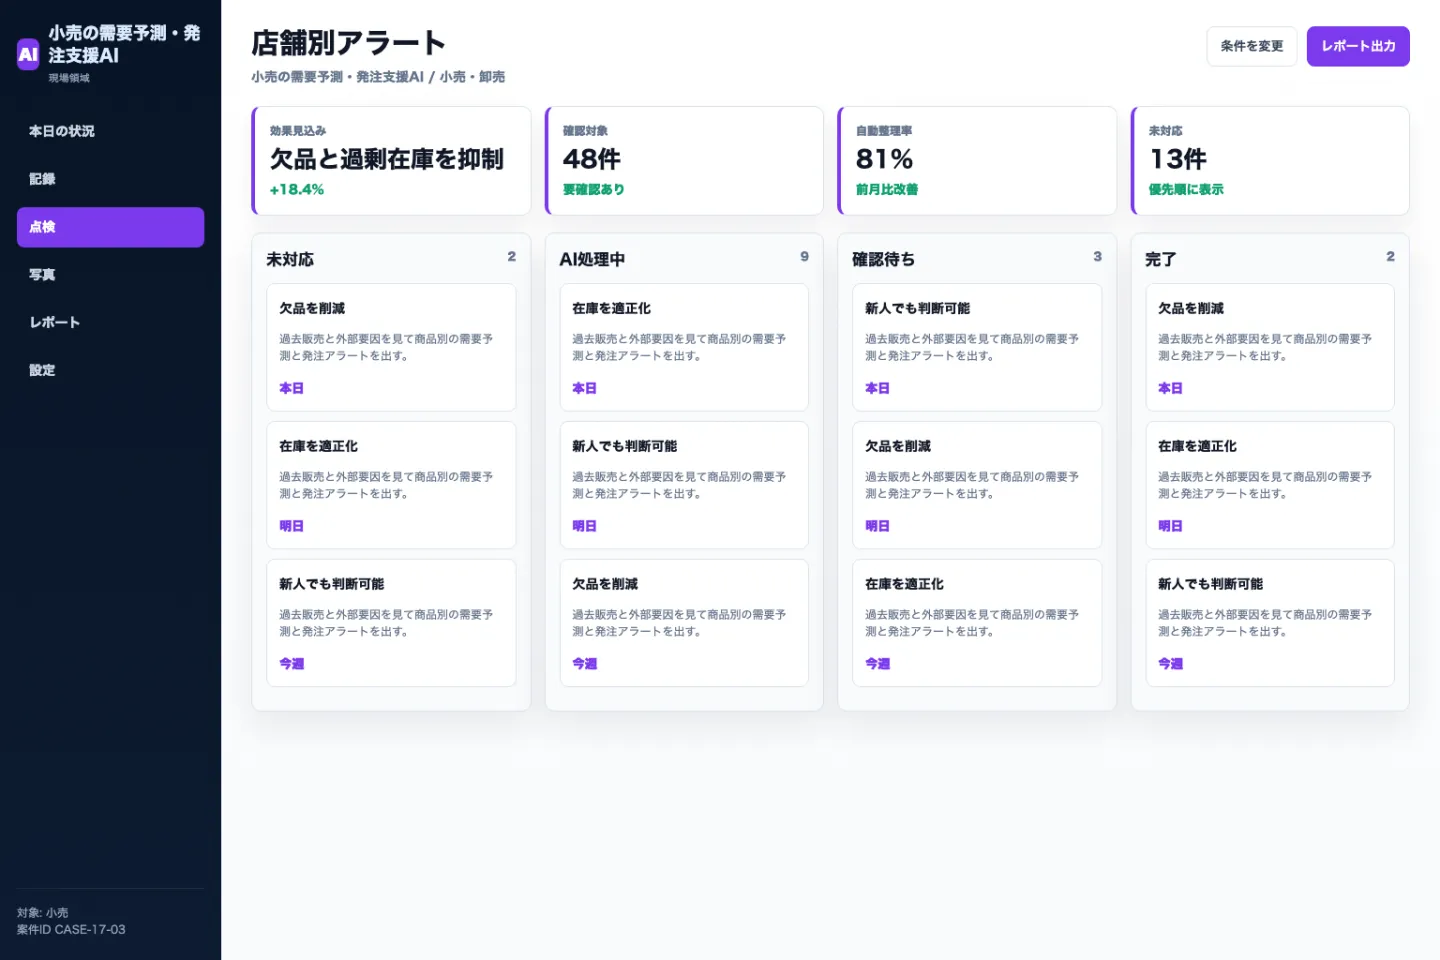Click the 優先順に表示 text
Screen dimensions: 1440x960
pyautogui.click(x=1186, y=189)
